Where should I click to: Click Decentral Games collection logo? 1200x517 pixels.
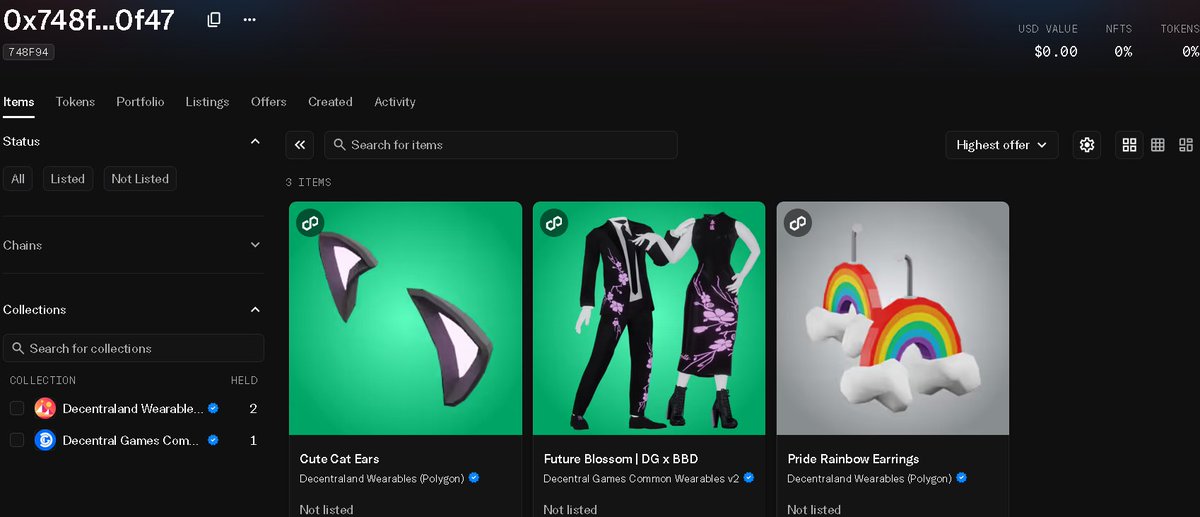click(x=45, y=440)
